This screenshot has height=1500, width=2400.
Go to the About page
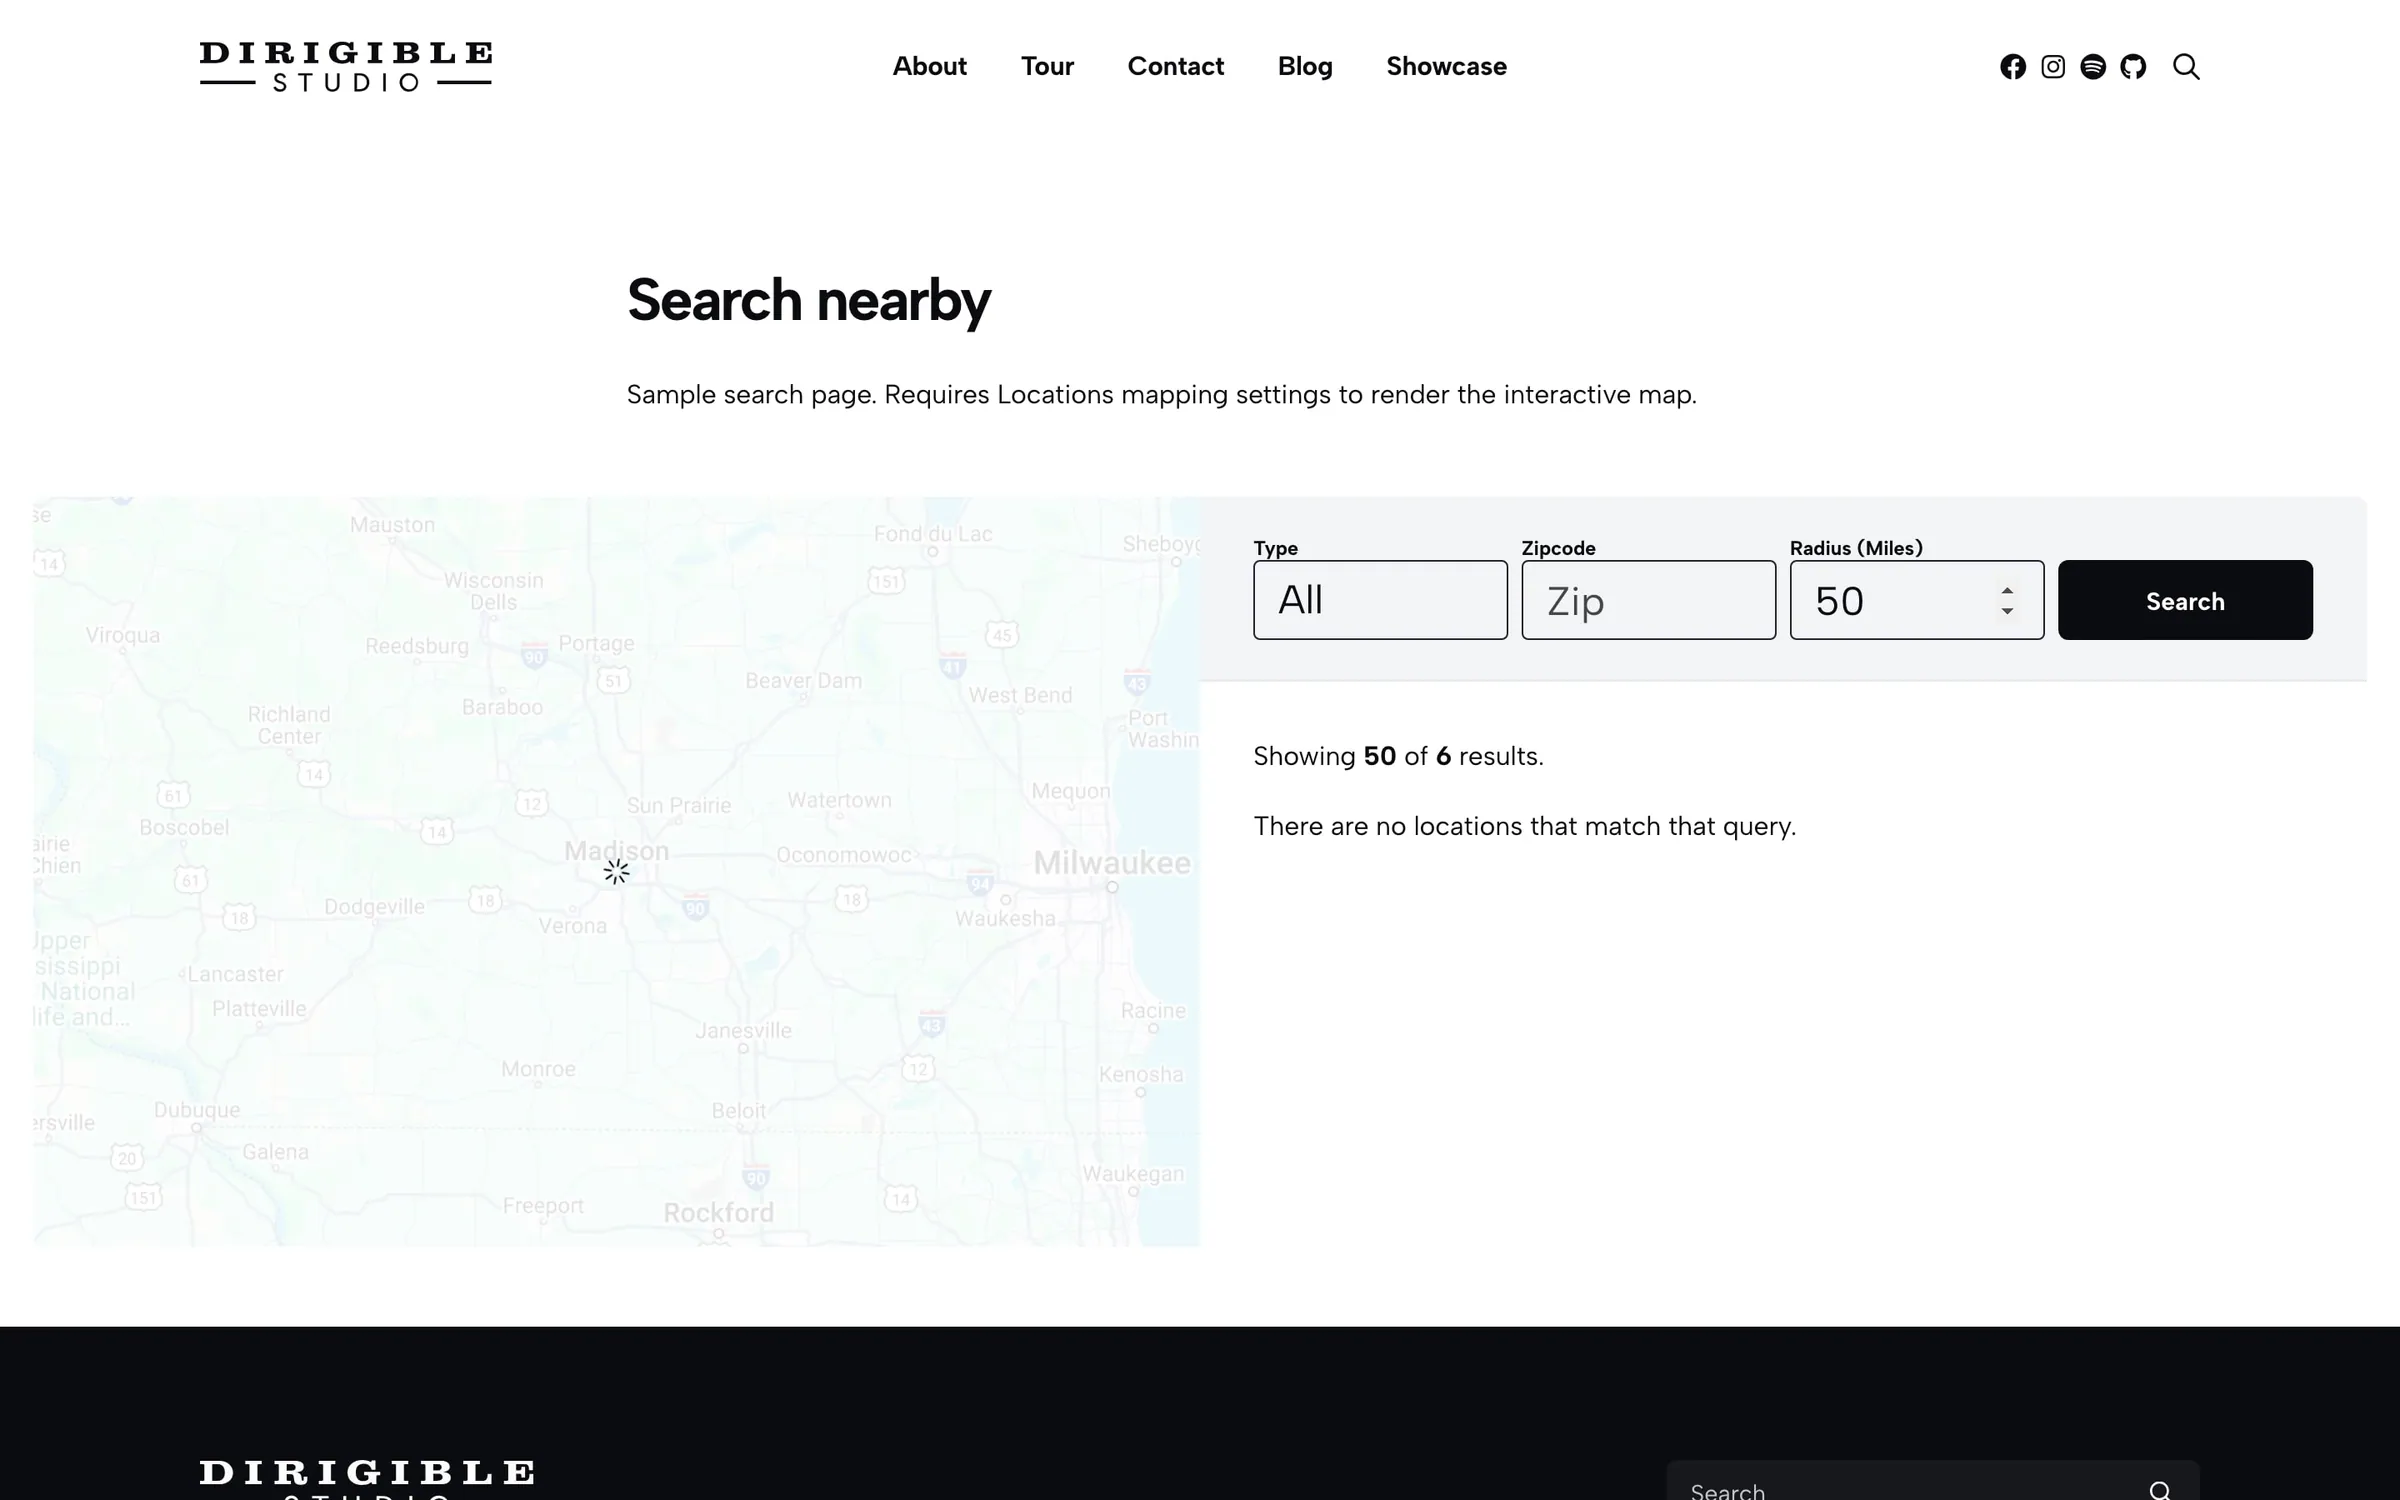929,66
